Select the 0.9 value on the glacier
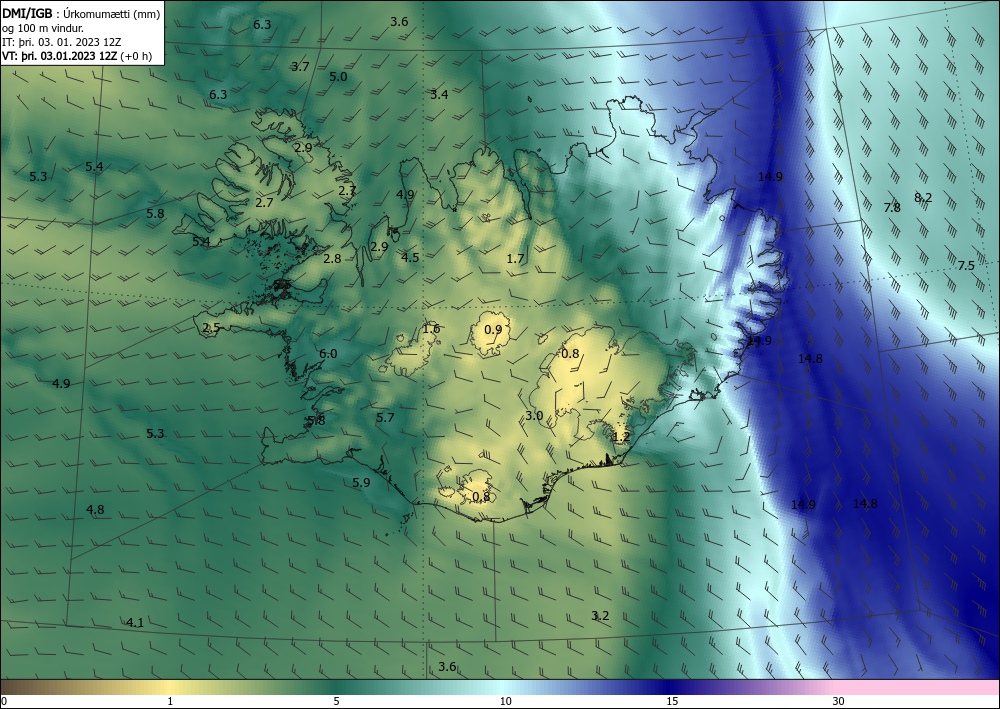Image resolution: width=1000 pixels, height=709 pixels. 493,330
